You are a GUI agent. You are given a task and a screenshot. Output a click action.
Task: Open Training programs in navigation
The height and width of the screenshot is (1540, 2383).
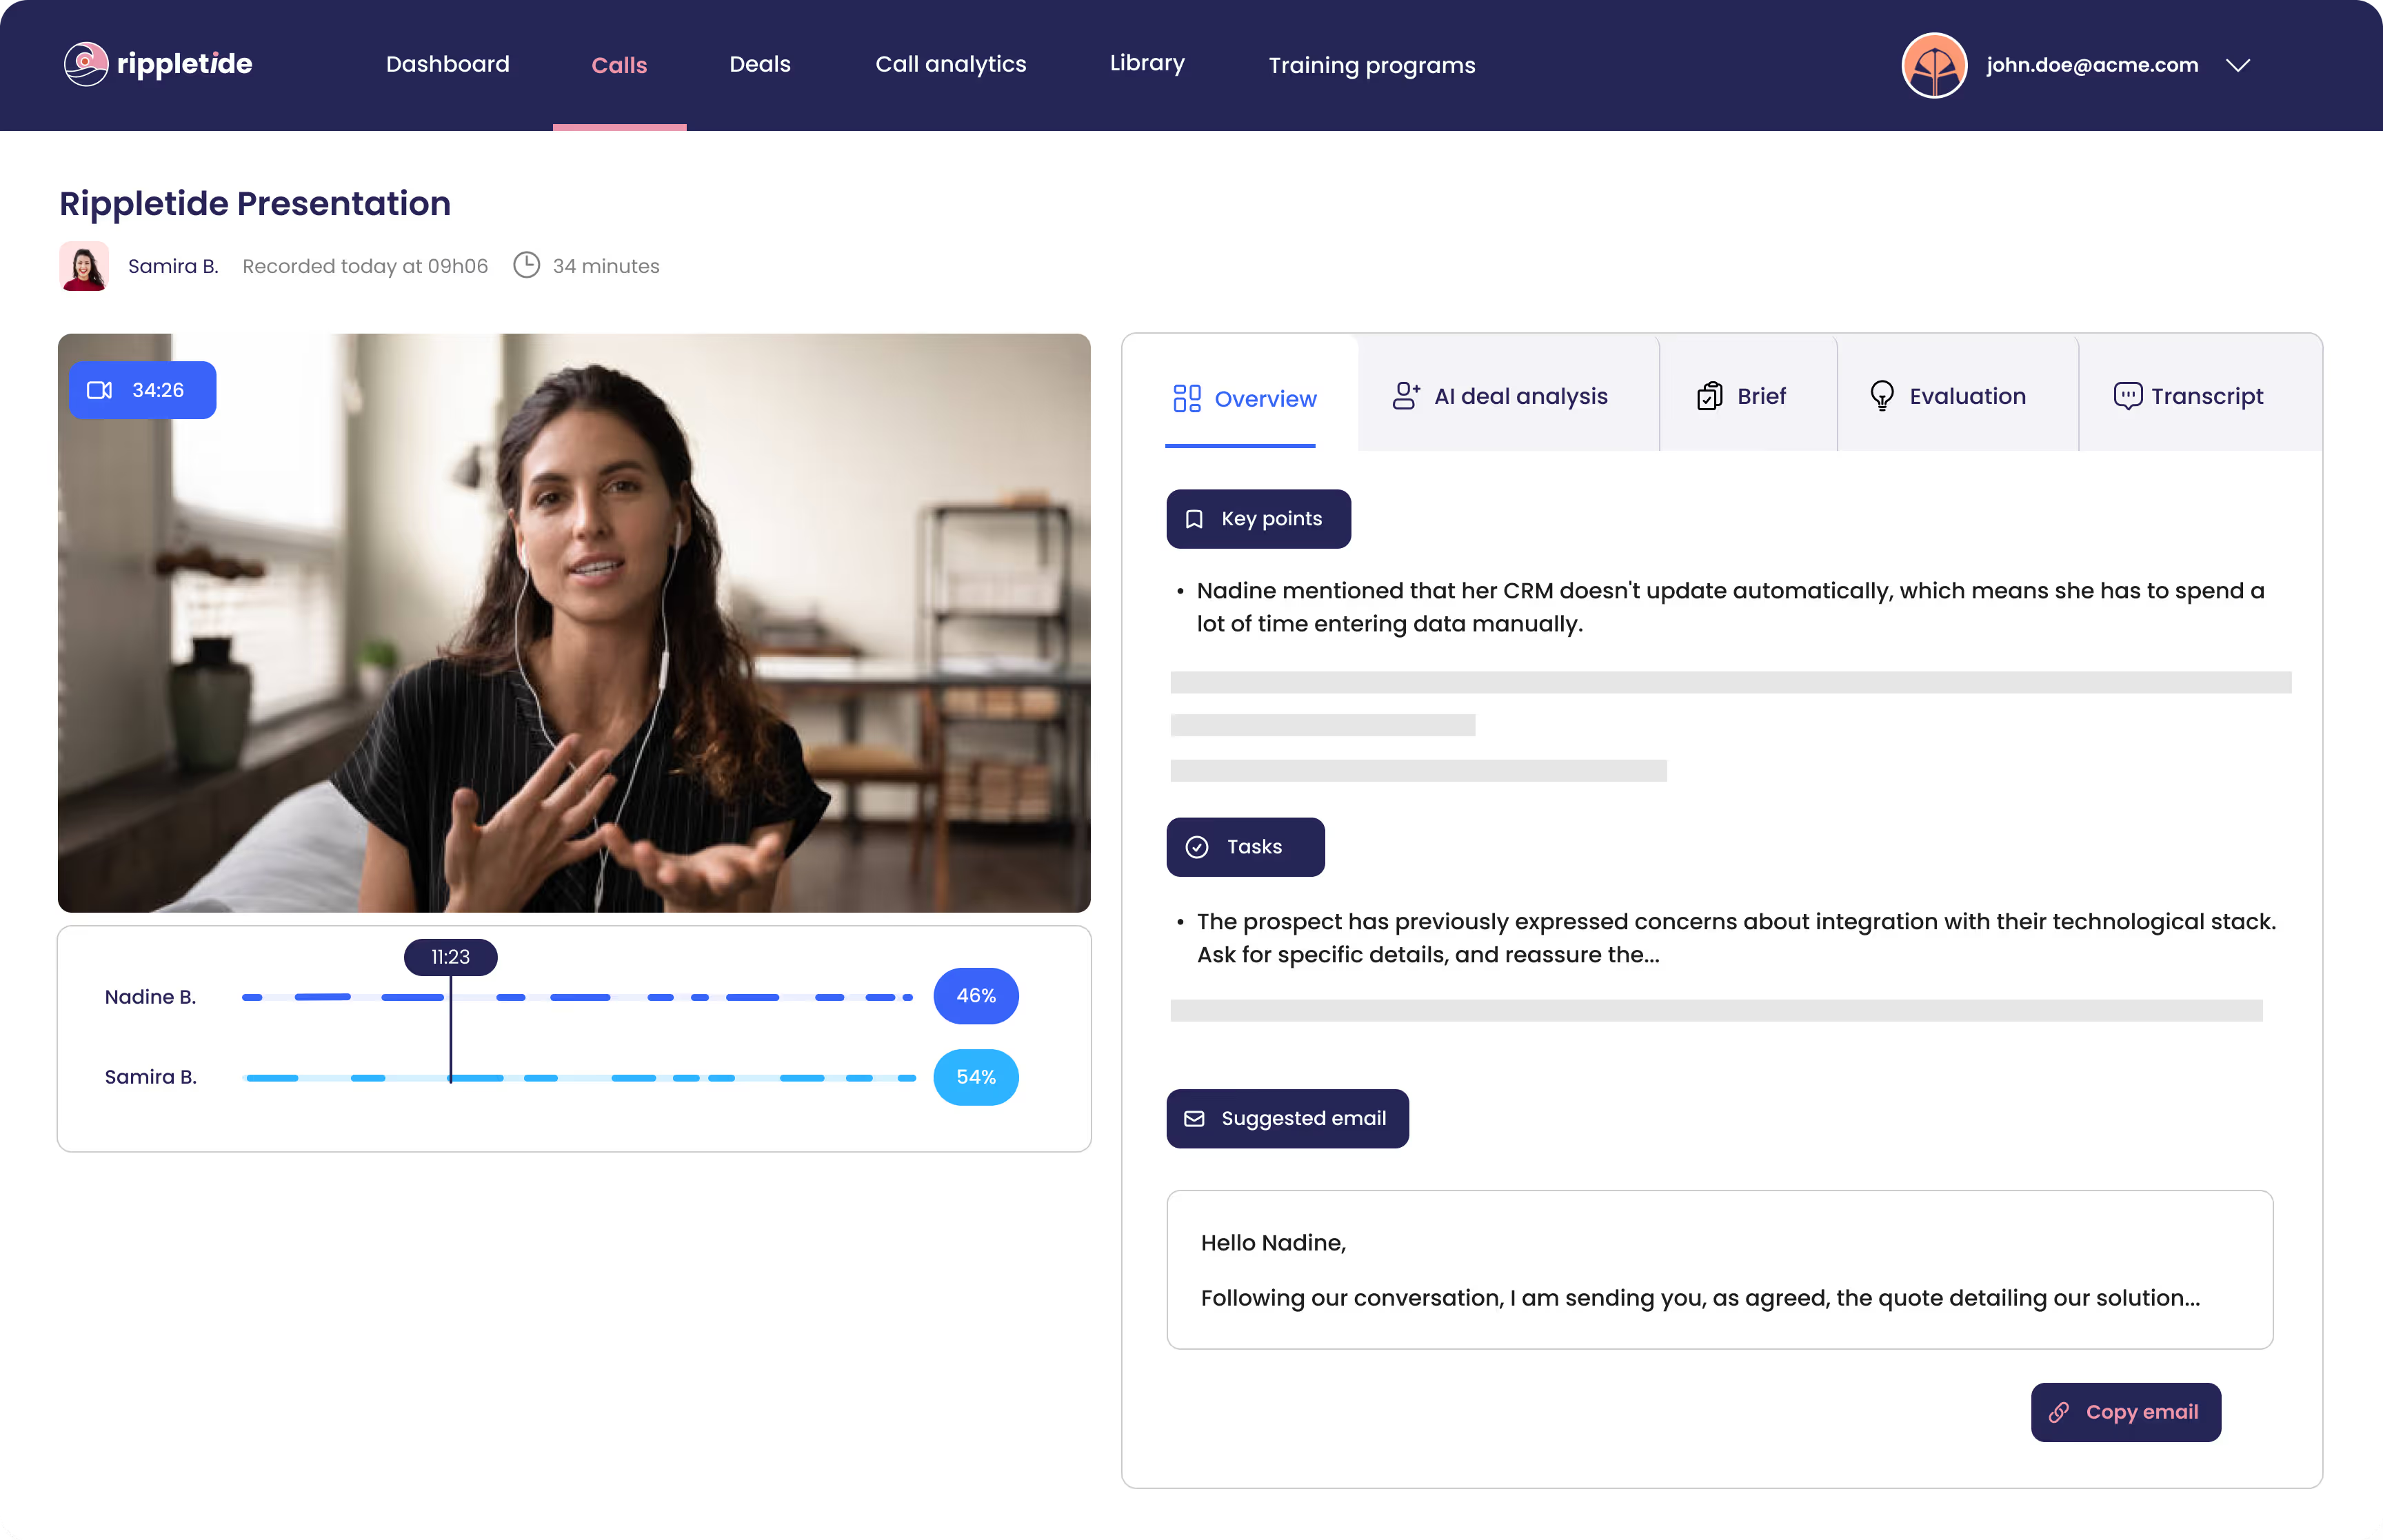(1371, 65)
